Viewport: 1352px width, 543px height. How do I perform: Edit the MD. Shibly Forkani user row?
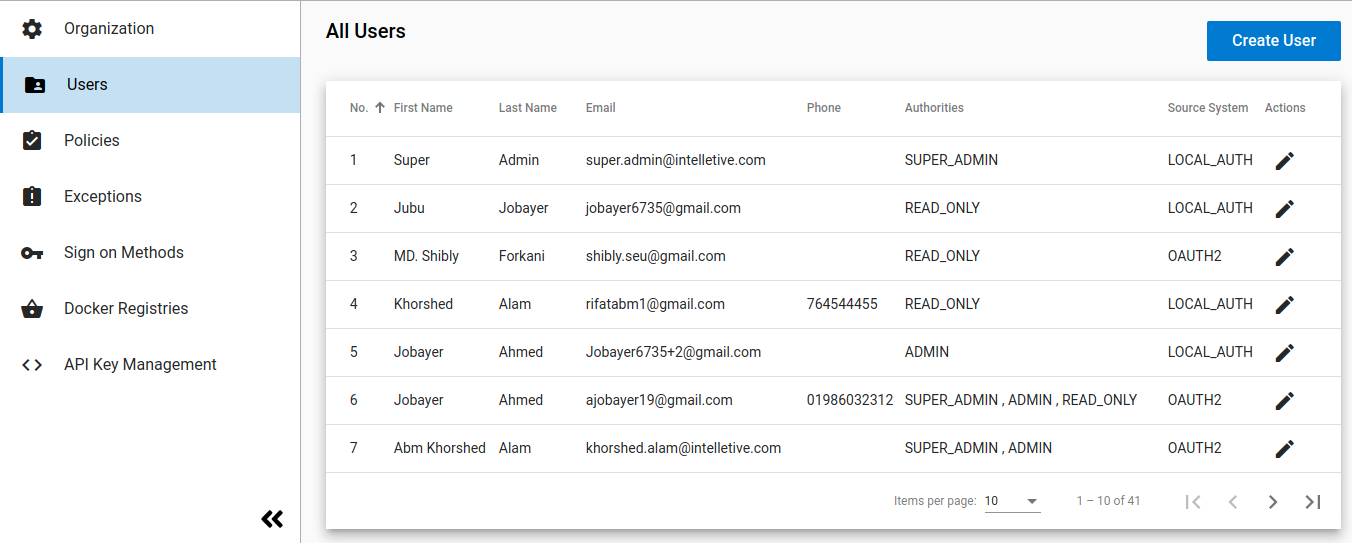(x=1285, y=257)
